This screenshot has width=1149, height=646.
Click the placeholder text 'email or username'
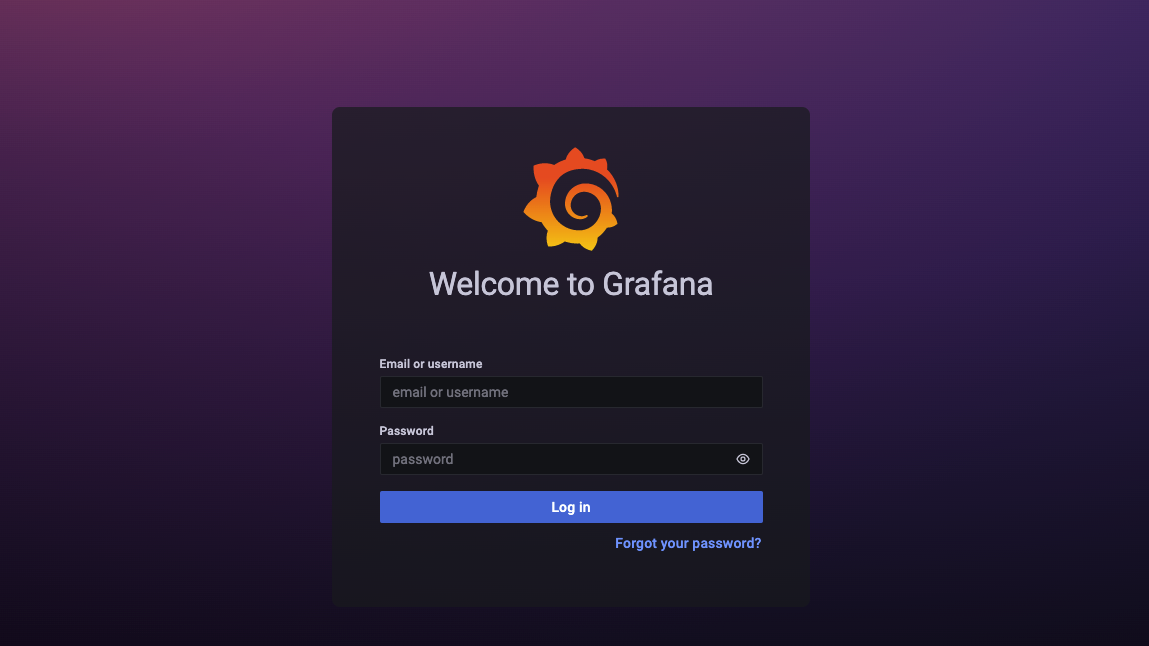click(450, 392)
